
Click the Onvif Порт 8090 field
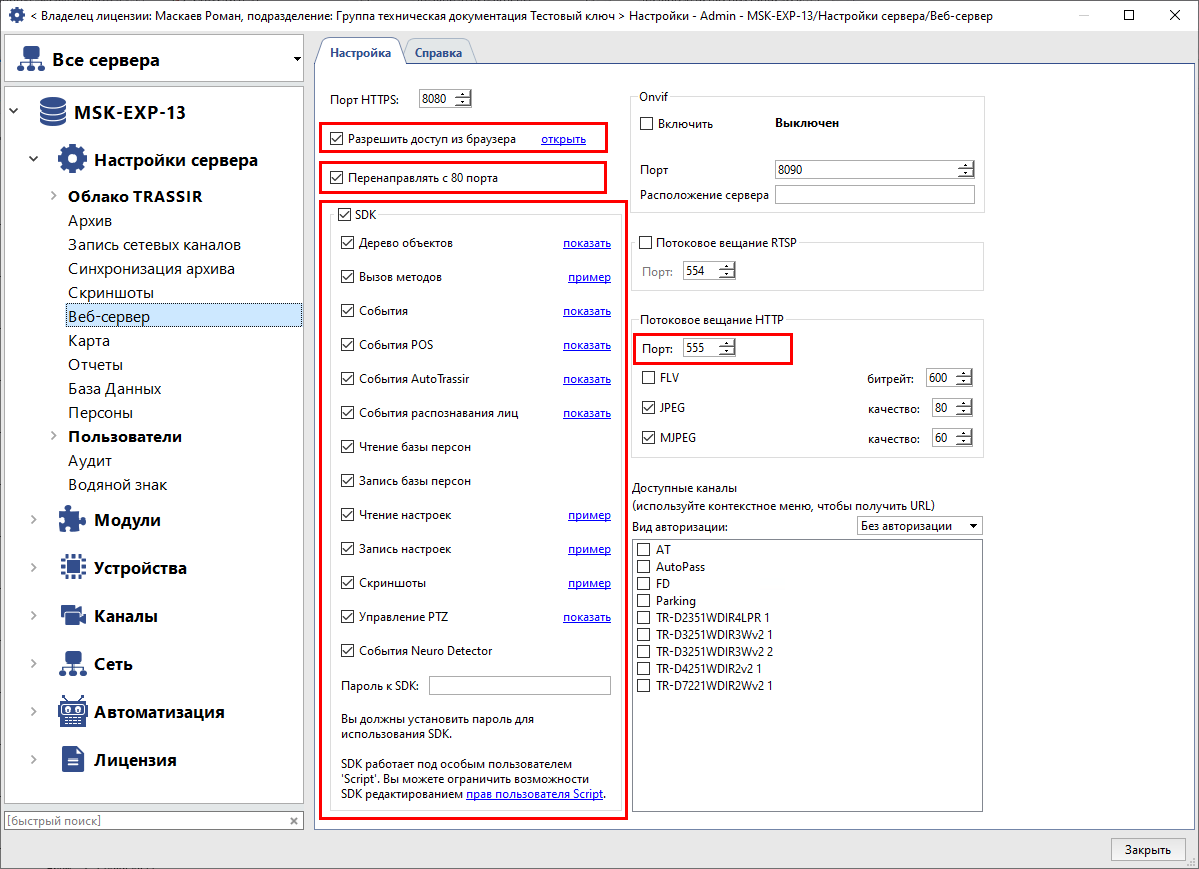[x=866, y=170]
